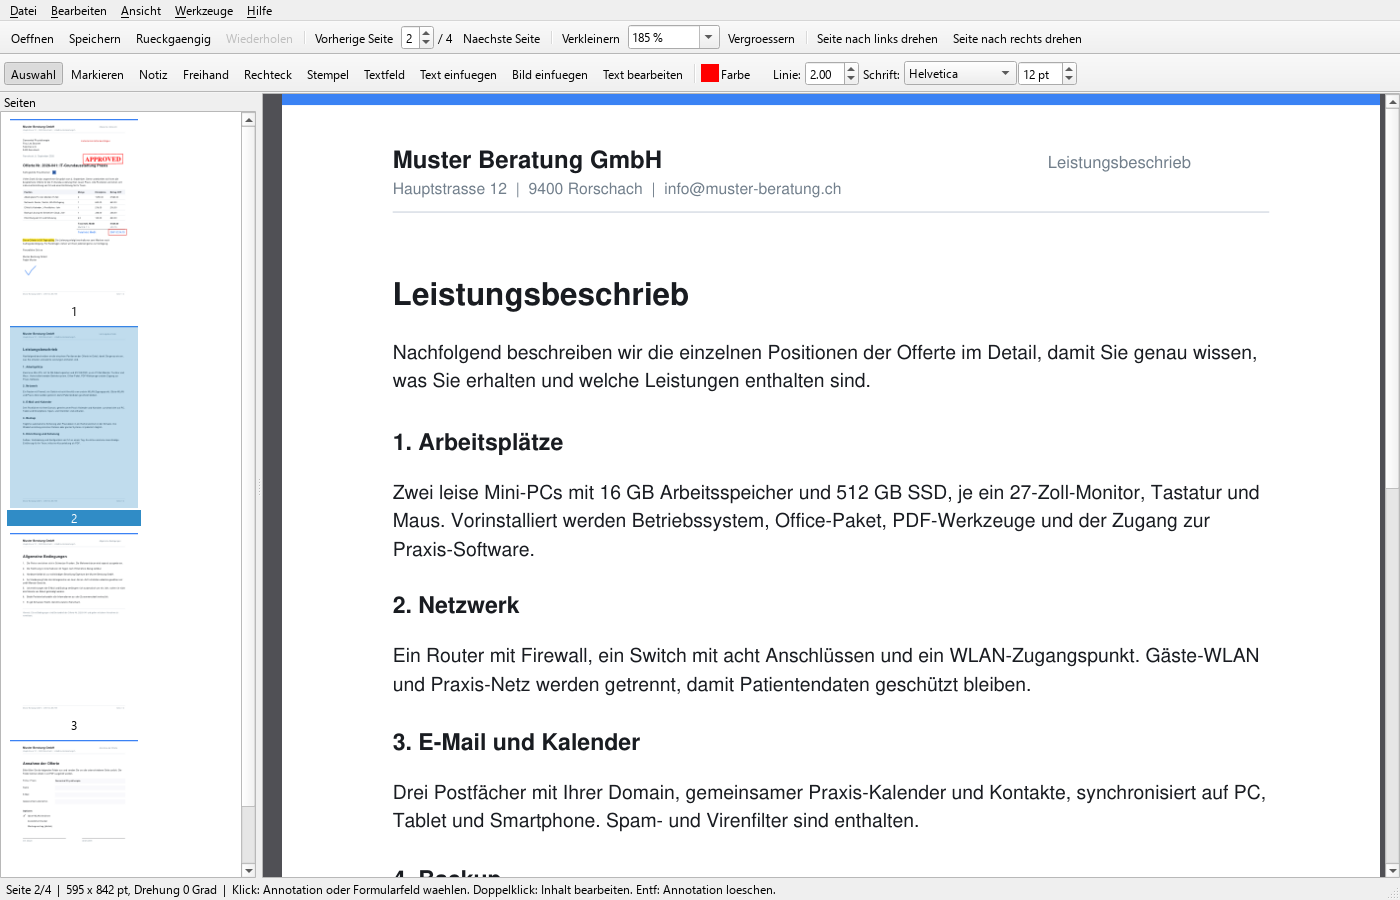Open the Ansicht menu

pyautogui.click(x=141, y=11)
